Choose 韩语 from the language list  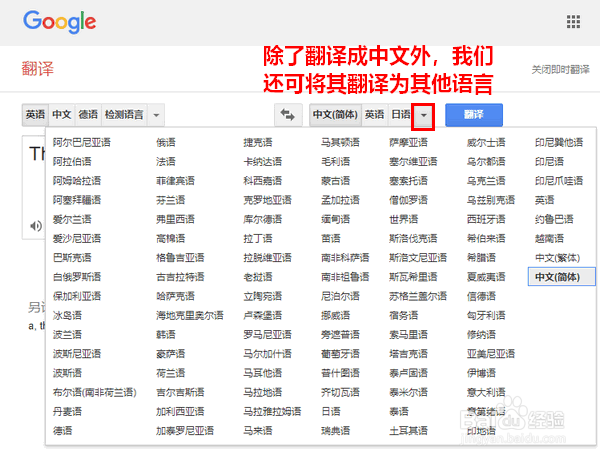166,335
